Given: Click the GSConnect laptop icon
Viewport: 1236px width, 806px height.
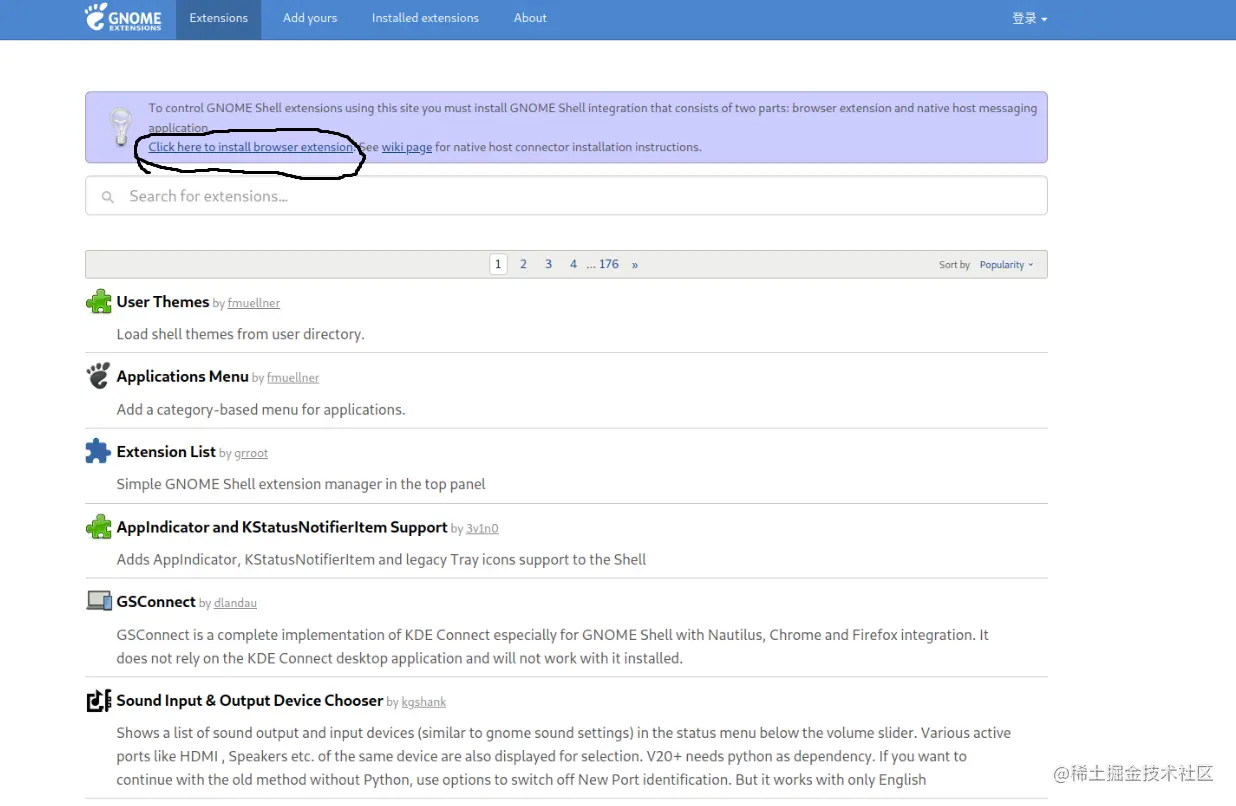Looking at the screenshot, I should click(98, 601).
